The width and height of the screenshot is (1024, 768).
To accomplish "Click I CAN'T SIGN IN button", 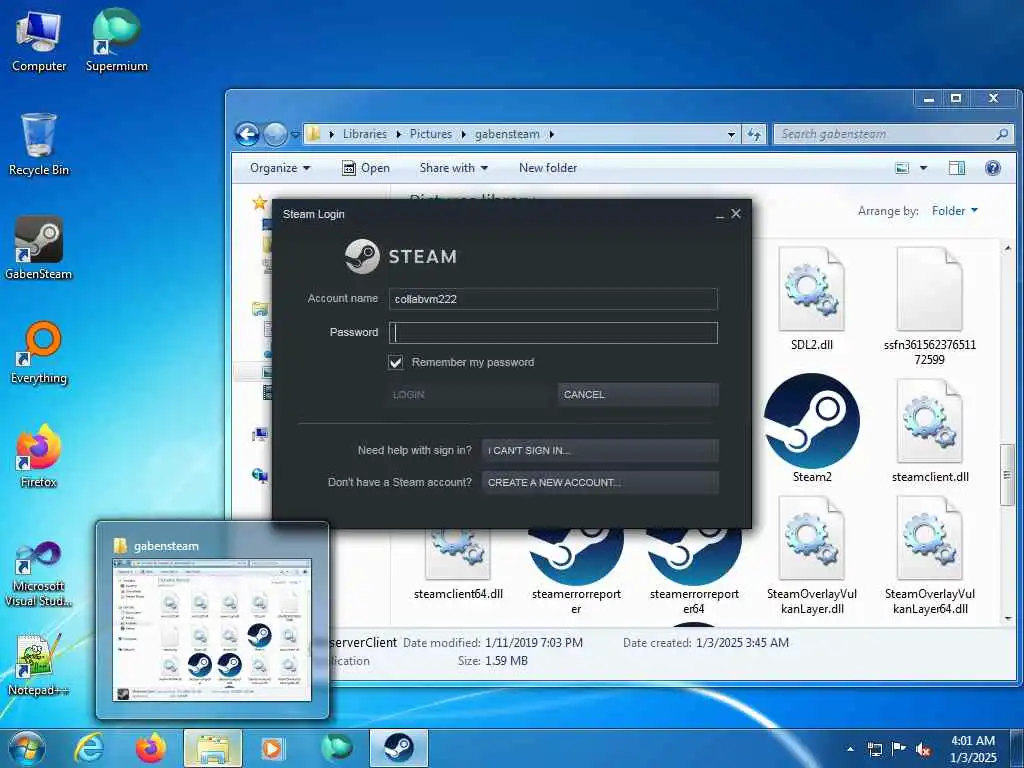I will [x=600, y=451].
